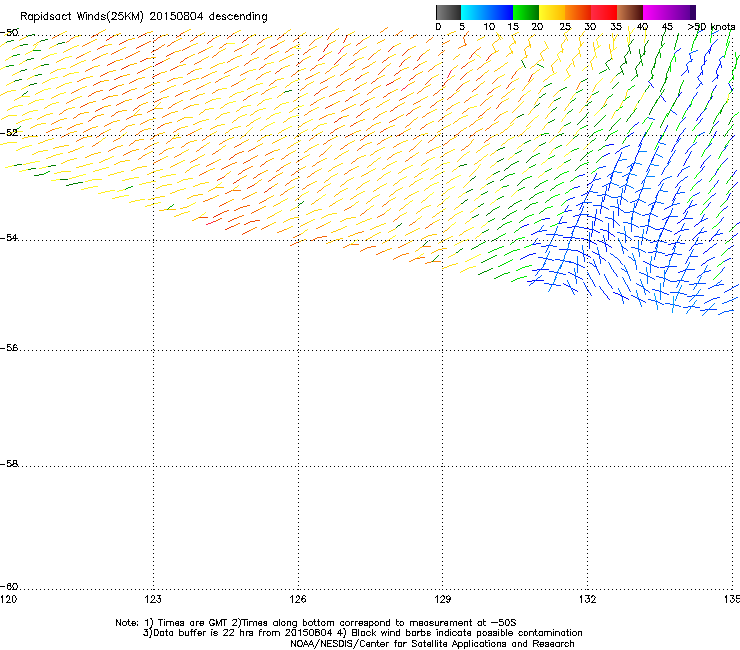Click the longitude label '123'
This screenshot has width=740, height=650.
pyautogui.click(x=153, y=599)
